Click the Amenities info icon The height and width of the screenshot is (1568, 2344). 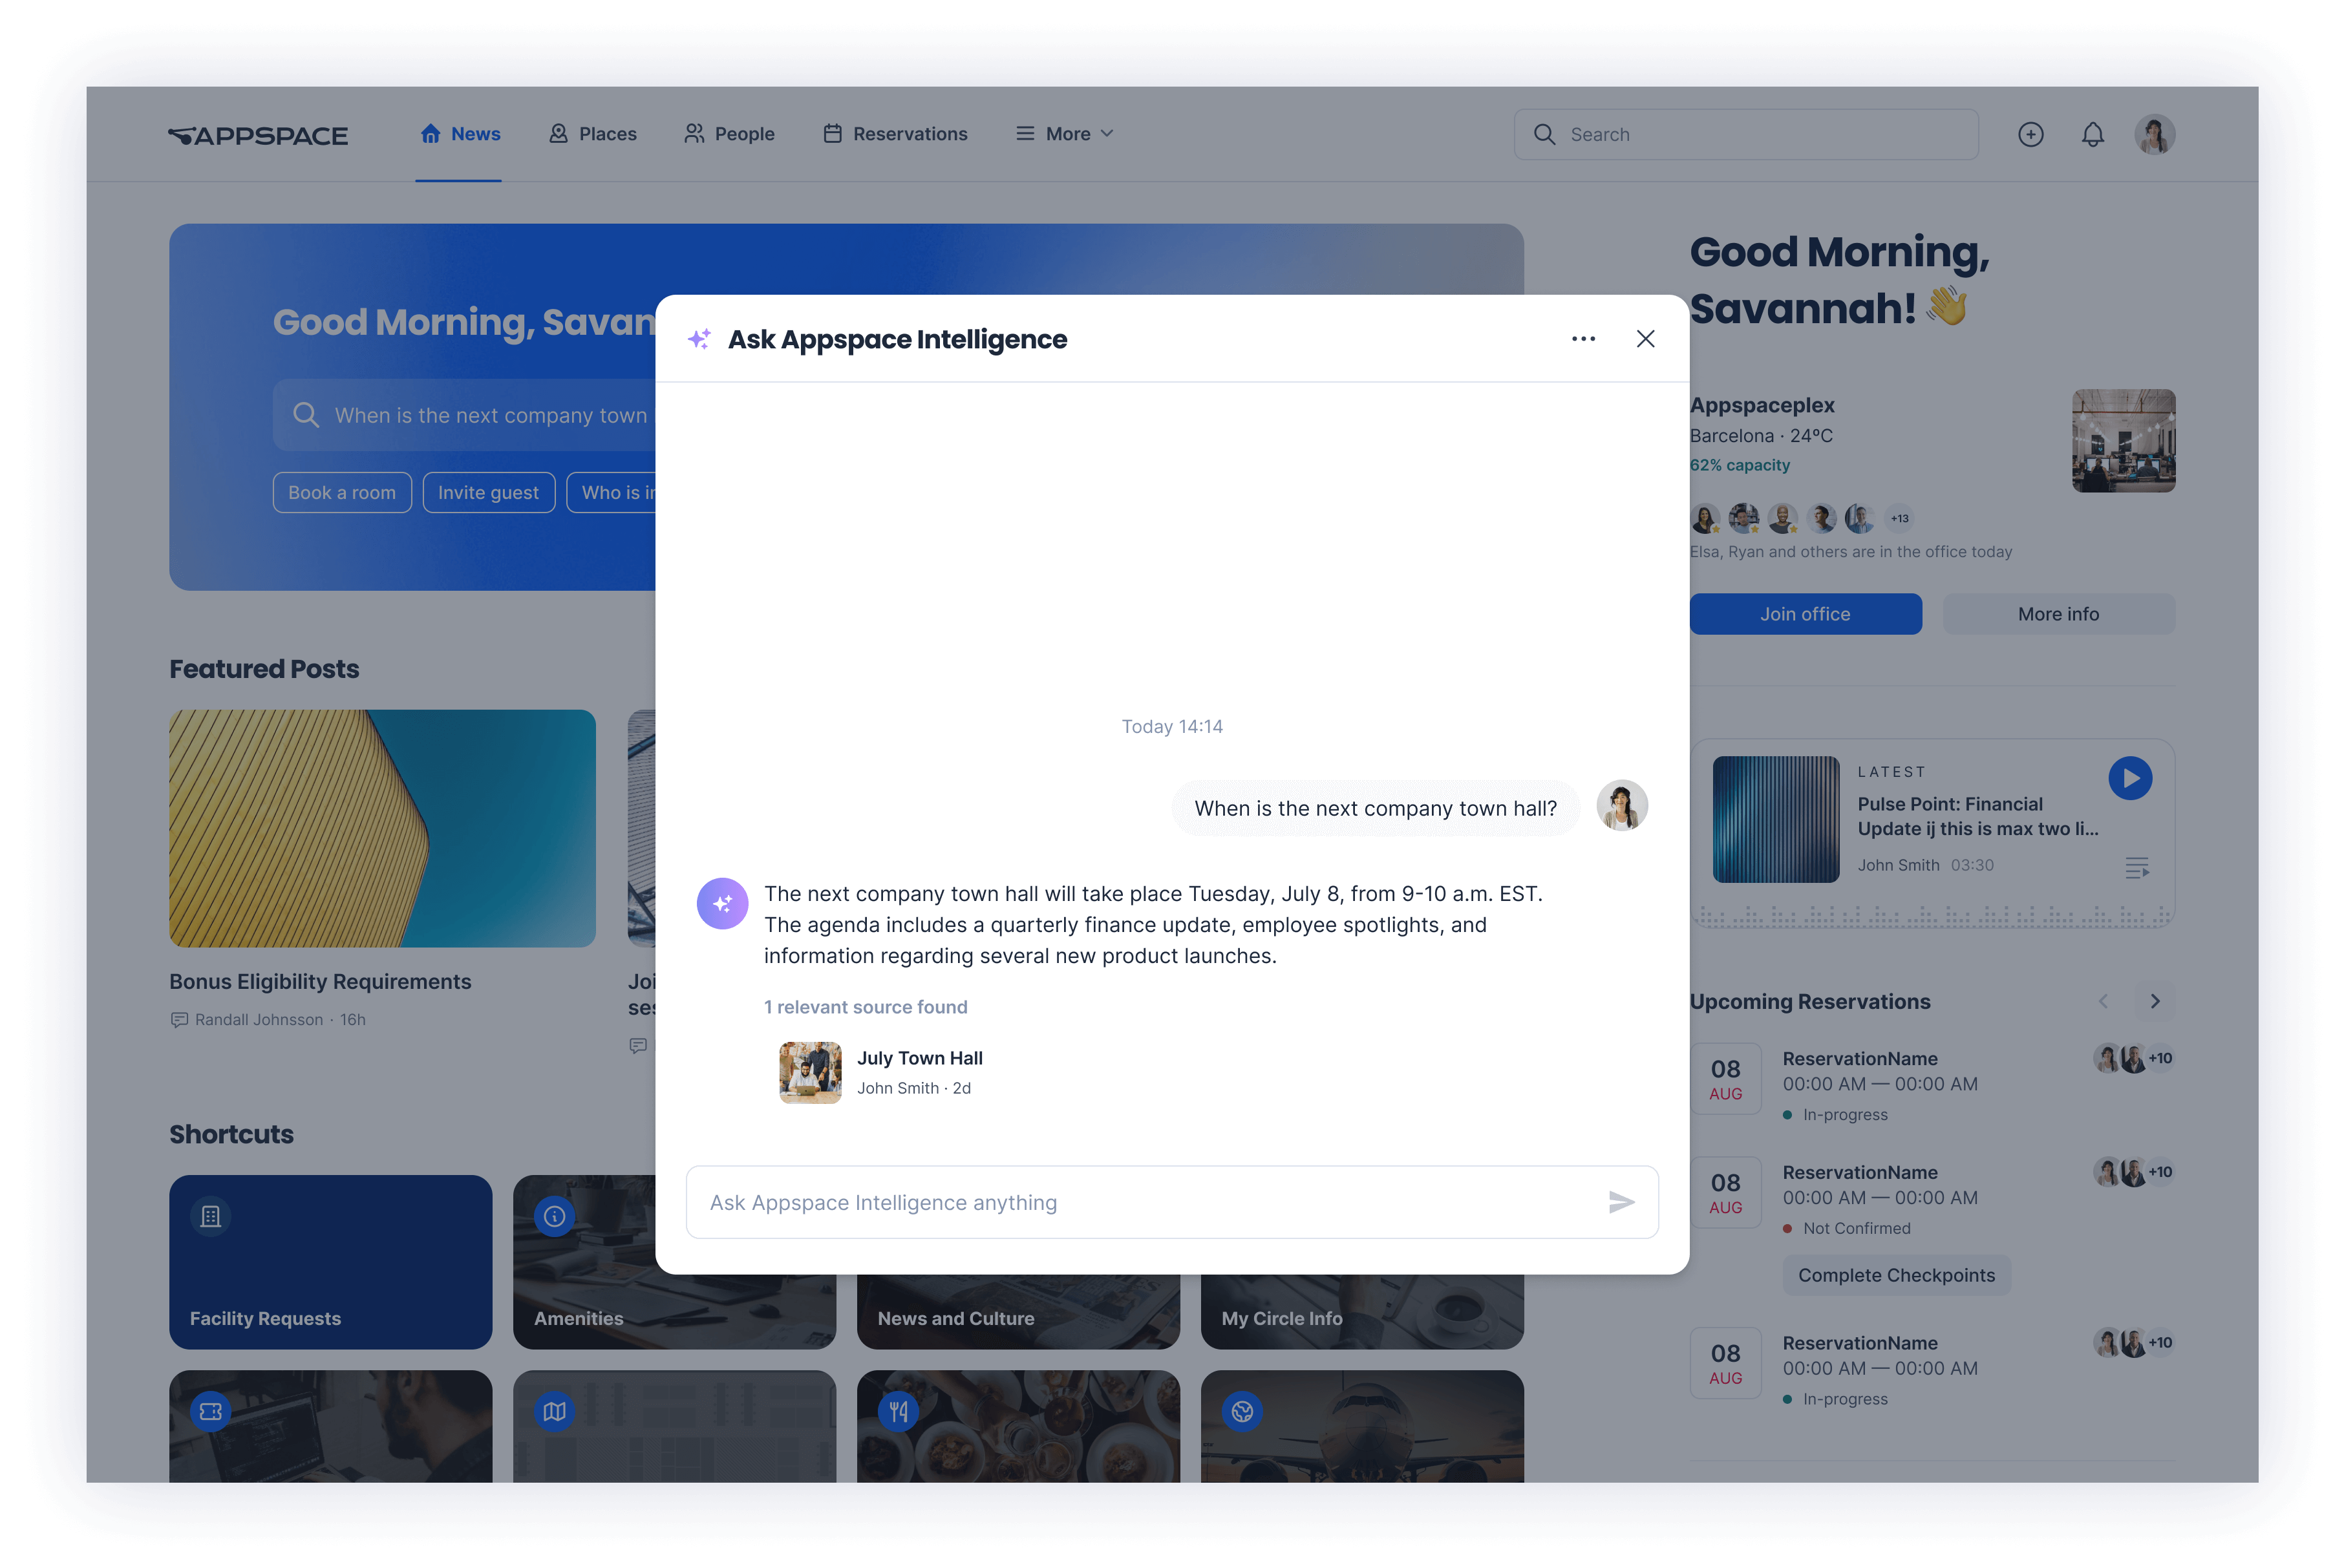click(554, 1216)
